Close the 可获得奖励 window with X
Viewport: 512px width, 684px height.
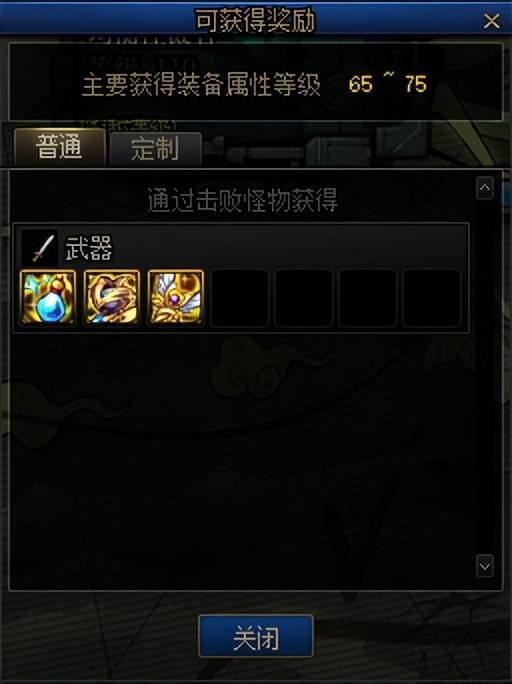(x=492, y=21)
